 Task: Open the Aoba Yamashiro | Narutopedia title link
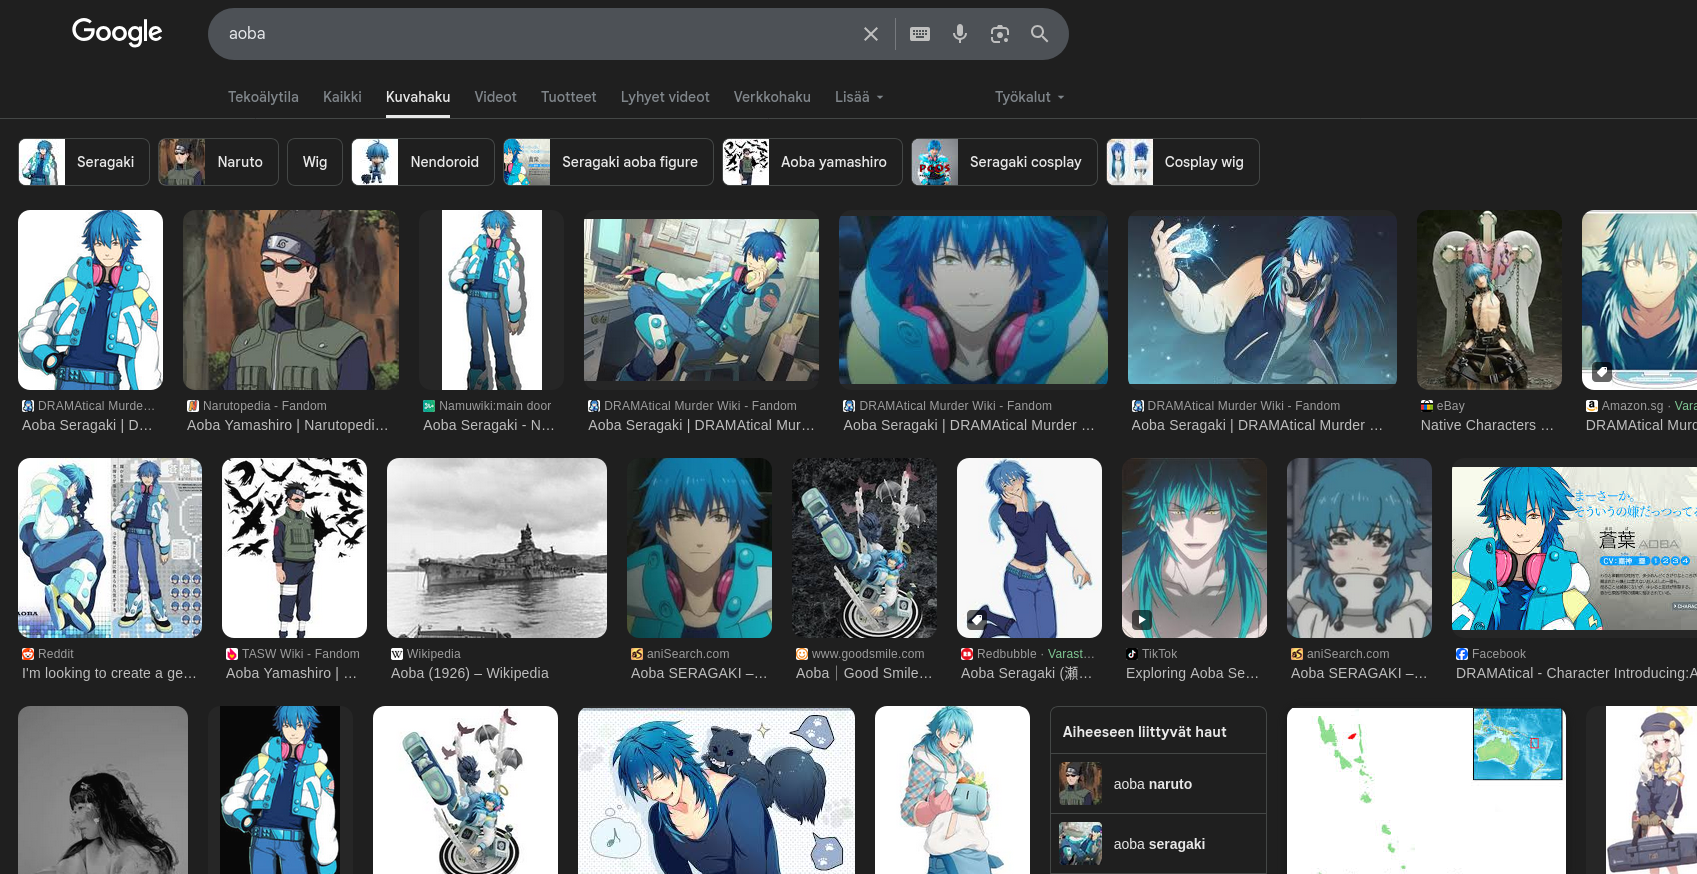[288, 425]
